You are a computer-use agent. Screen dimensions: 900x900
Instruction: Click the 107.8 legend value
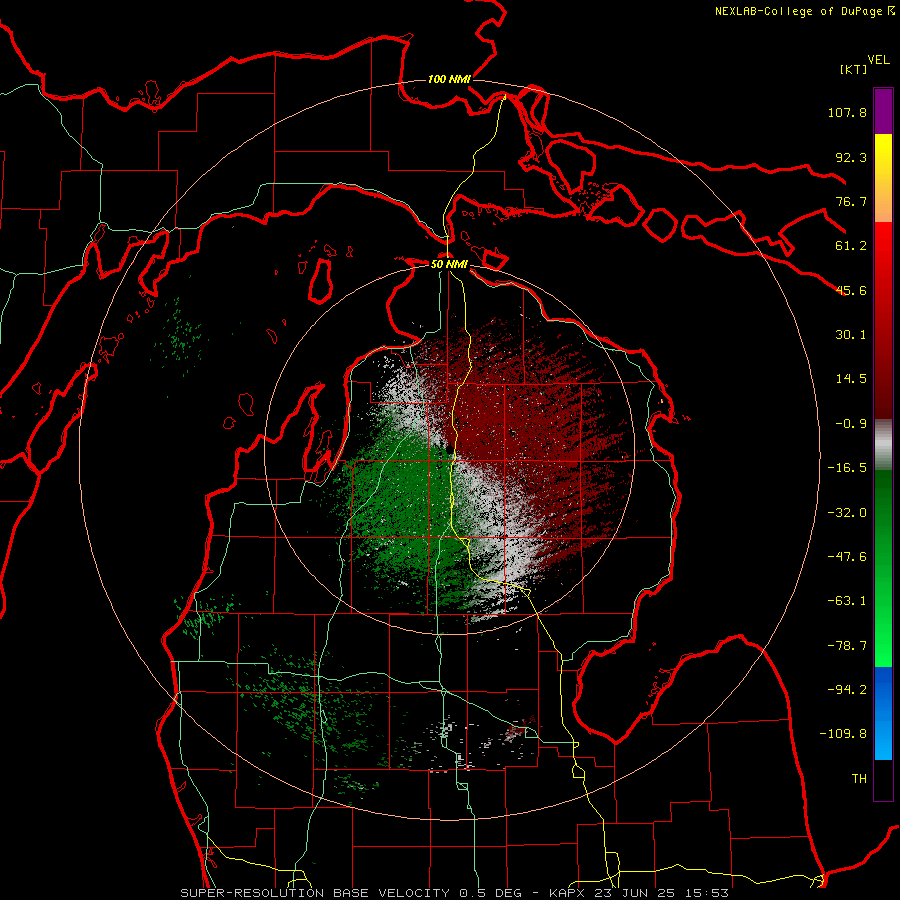click(x=847, y=112)
